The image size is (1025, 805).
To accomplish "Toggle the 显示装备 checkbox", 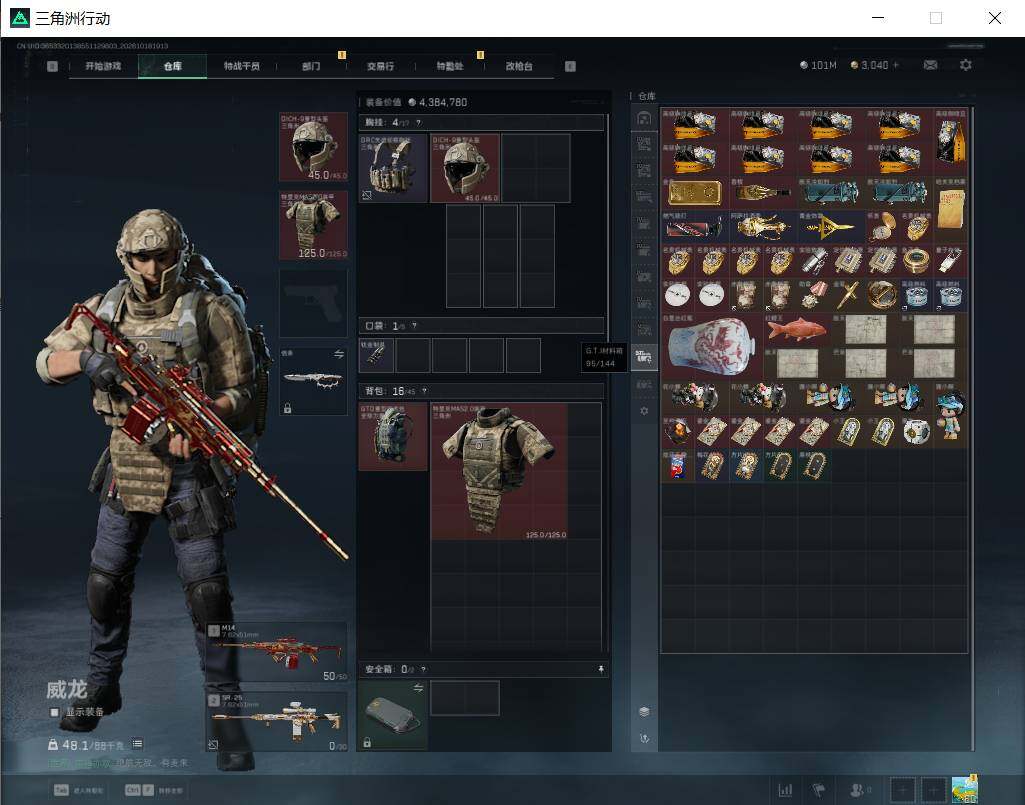I will (54, 712).
